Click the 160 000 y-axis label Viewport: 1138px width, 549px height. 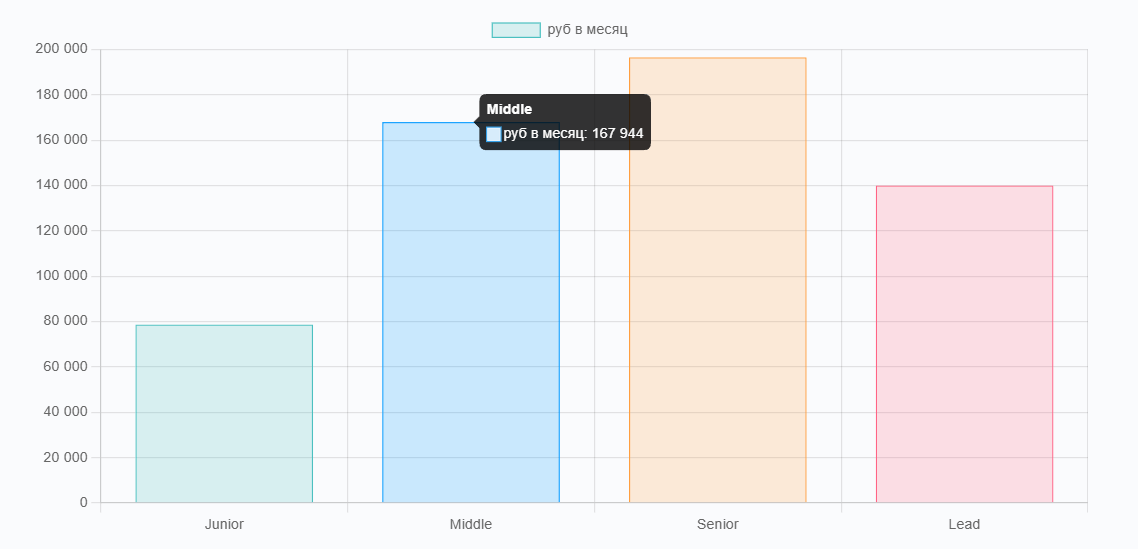pos(61,139)
